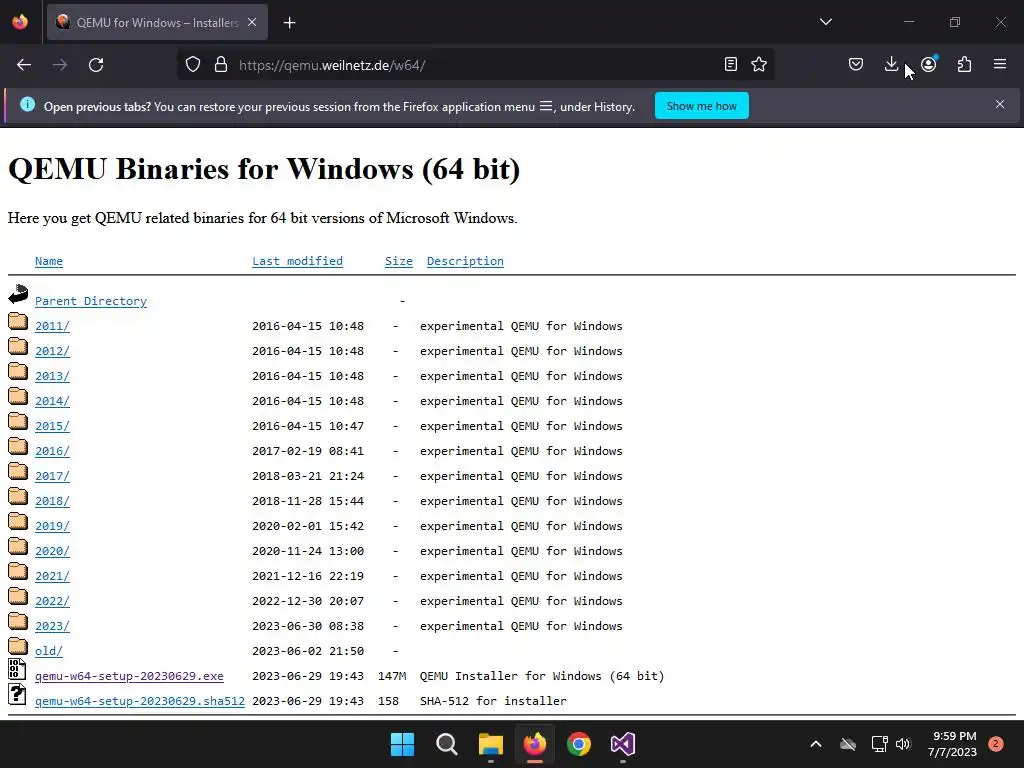The image size is (1024, 768).
Task: Close the QEMU for Windows tab
Action: click(252, 22)
